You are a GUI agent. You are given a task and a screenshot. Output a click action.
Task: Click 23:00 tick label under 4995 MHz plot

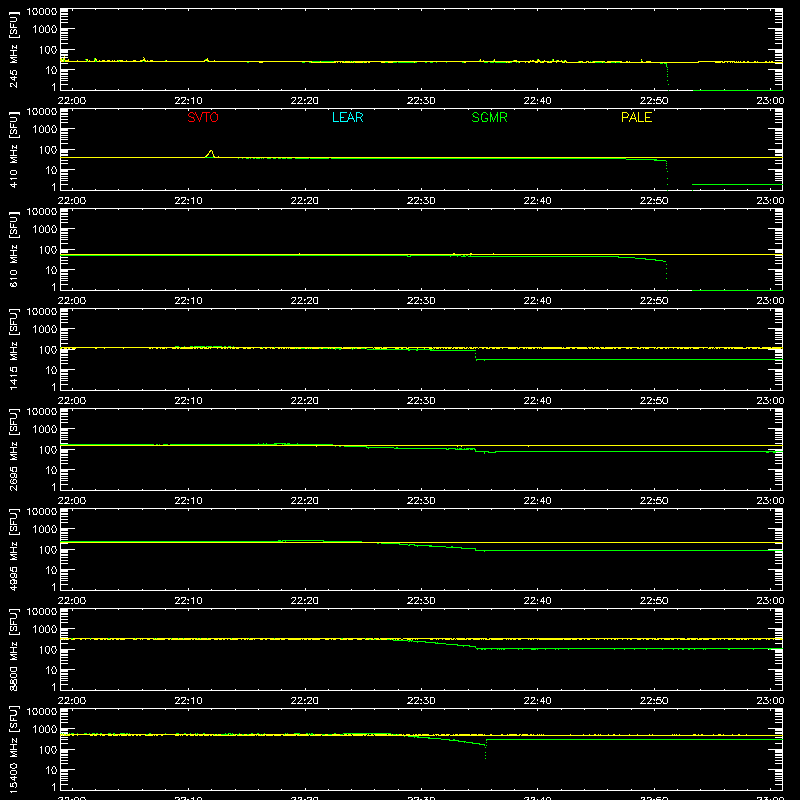pos(770,601)
